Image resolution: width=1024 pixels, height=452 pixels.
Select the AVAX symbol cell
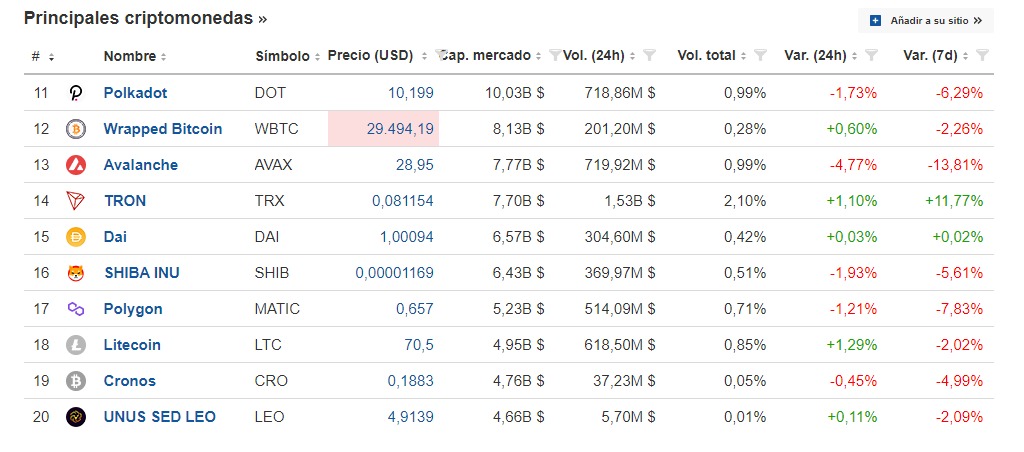click(273, 165)
